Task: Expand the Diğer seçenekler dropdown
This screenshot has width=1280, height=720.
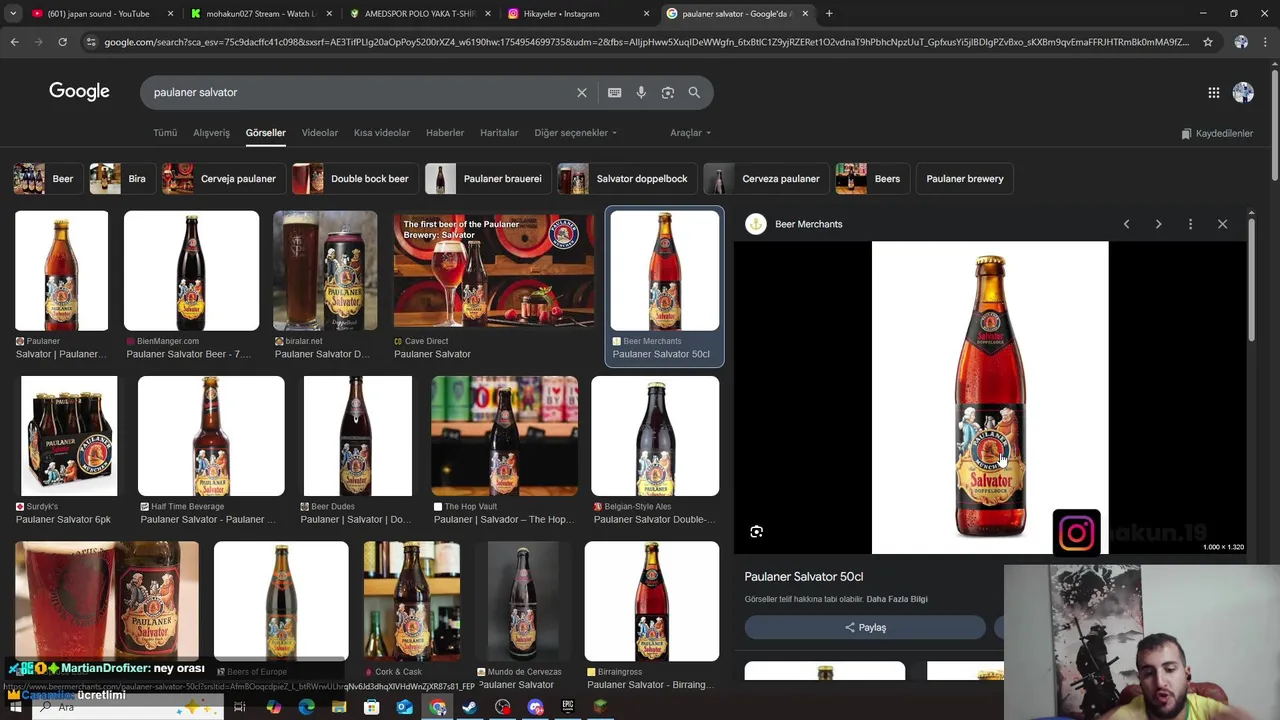Action: click(x=575, y=133)
